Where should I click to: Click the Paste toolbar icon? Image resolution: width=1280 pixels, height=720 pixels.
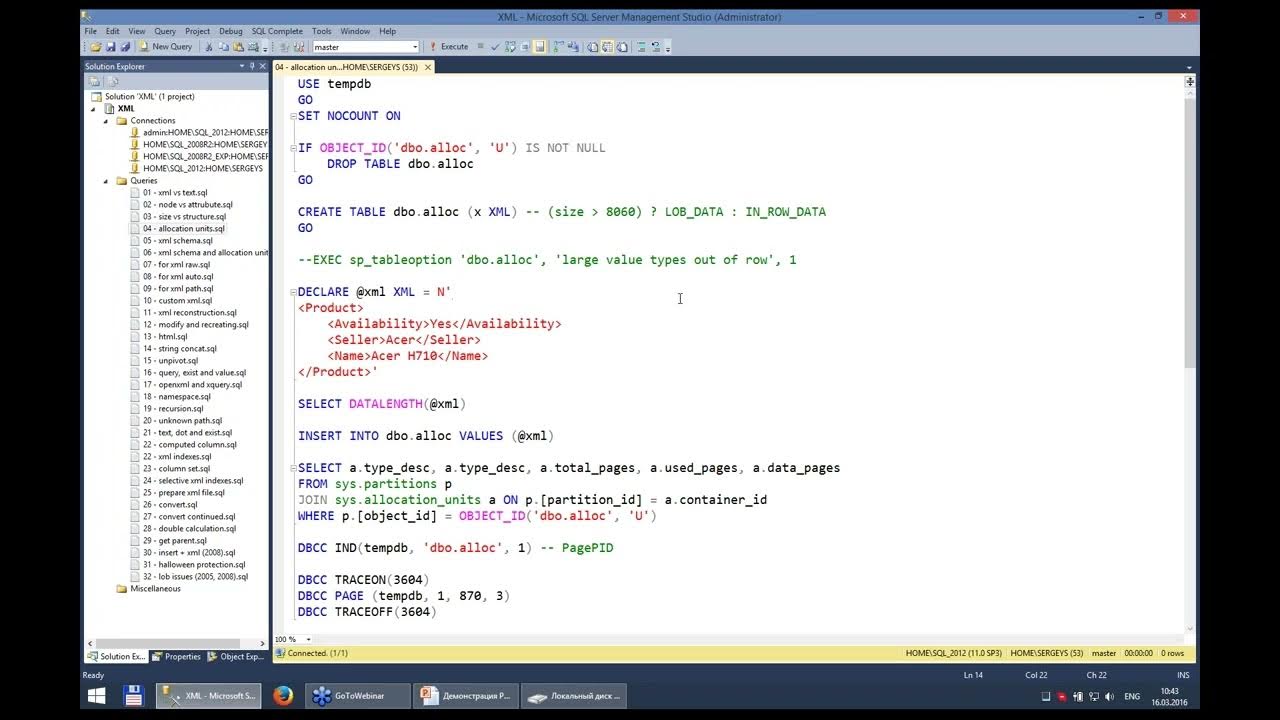pos(238,47)
